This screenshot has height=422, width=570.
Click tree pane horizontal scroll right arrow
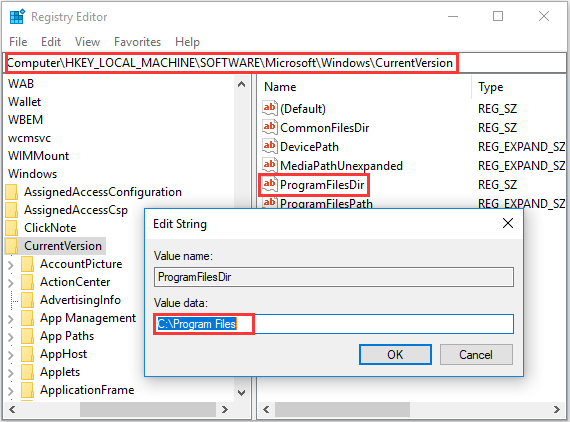pos(225,410)
